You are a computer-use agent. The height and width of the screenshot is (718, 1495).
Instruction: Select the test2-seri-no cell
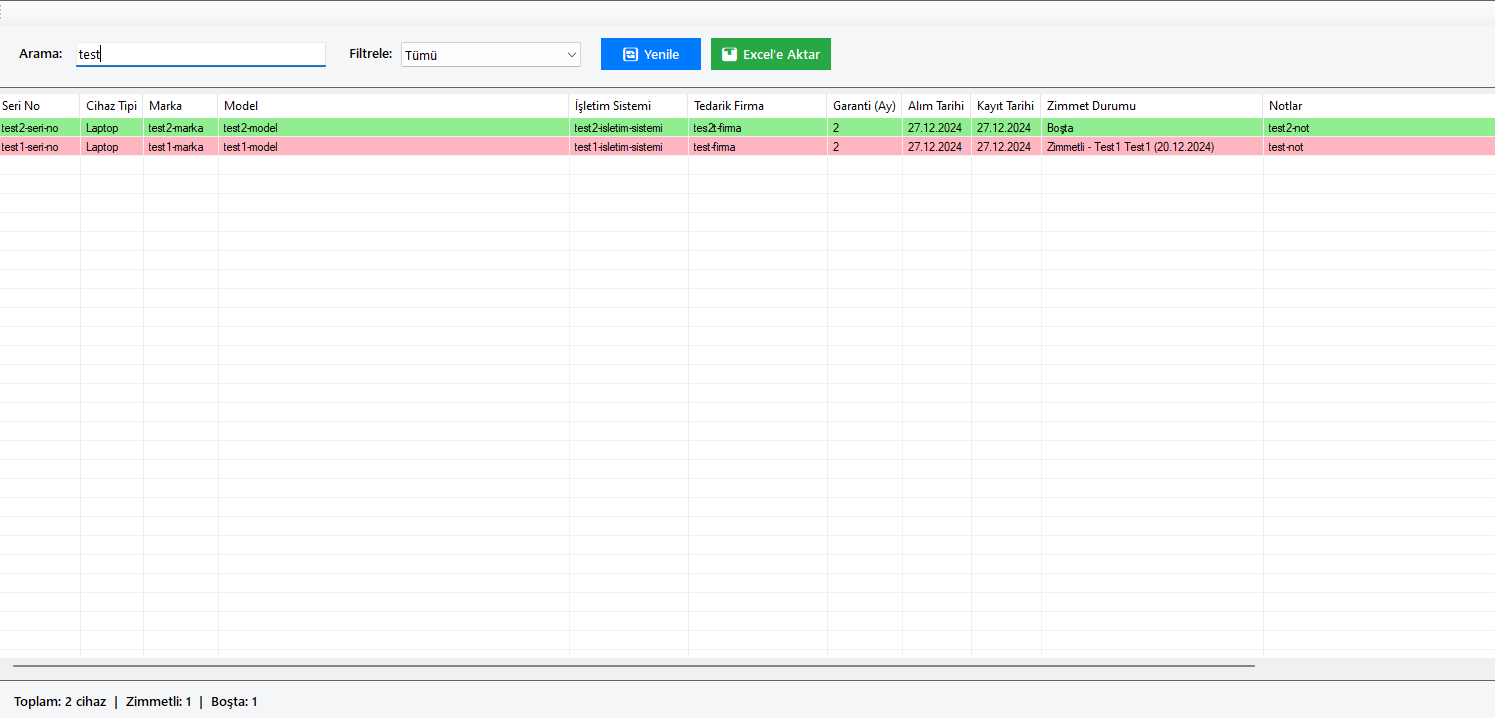pos(40,128)
